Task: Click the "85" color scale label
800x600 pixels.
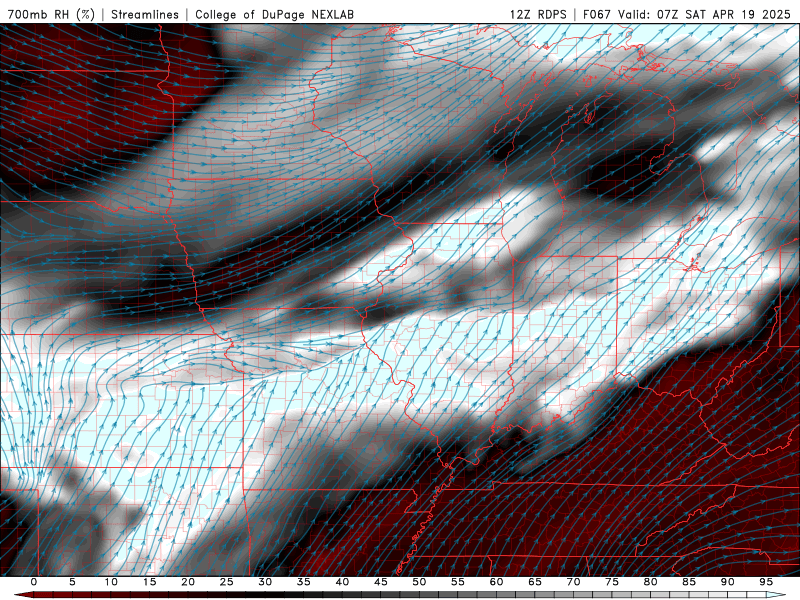Action: pos(689,582)
